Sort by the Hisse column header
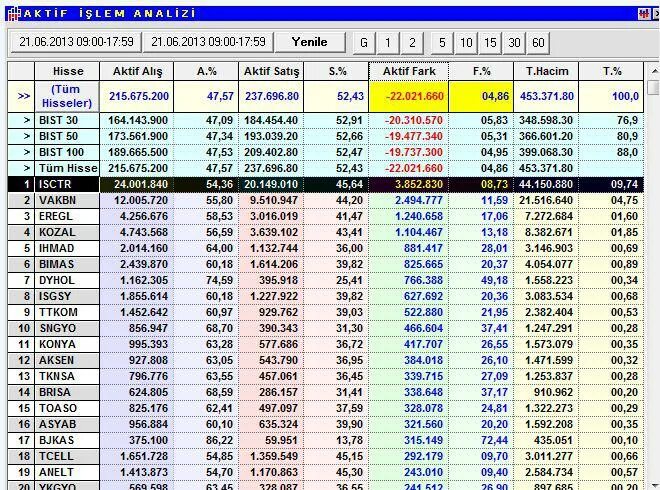This screenshot has height=490, width=660. (67, 71)
